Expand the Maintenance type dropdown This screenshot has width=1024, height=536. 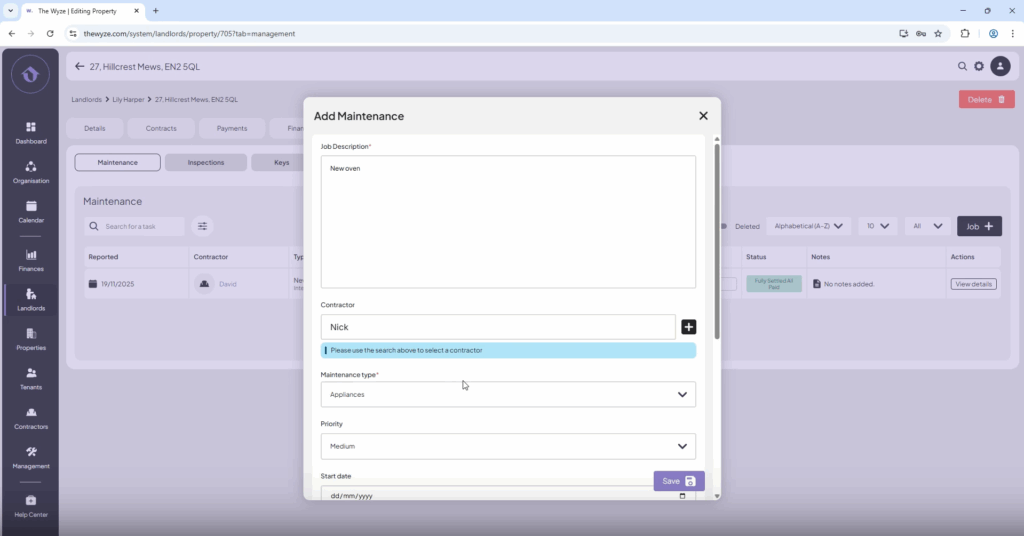[507, 394]
